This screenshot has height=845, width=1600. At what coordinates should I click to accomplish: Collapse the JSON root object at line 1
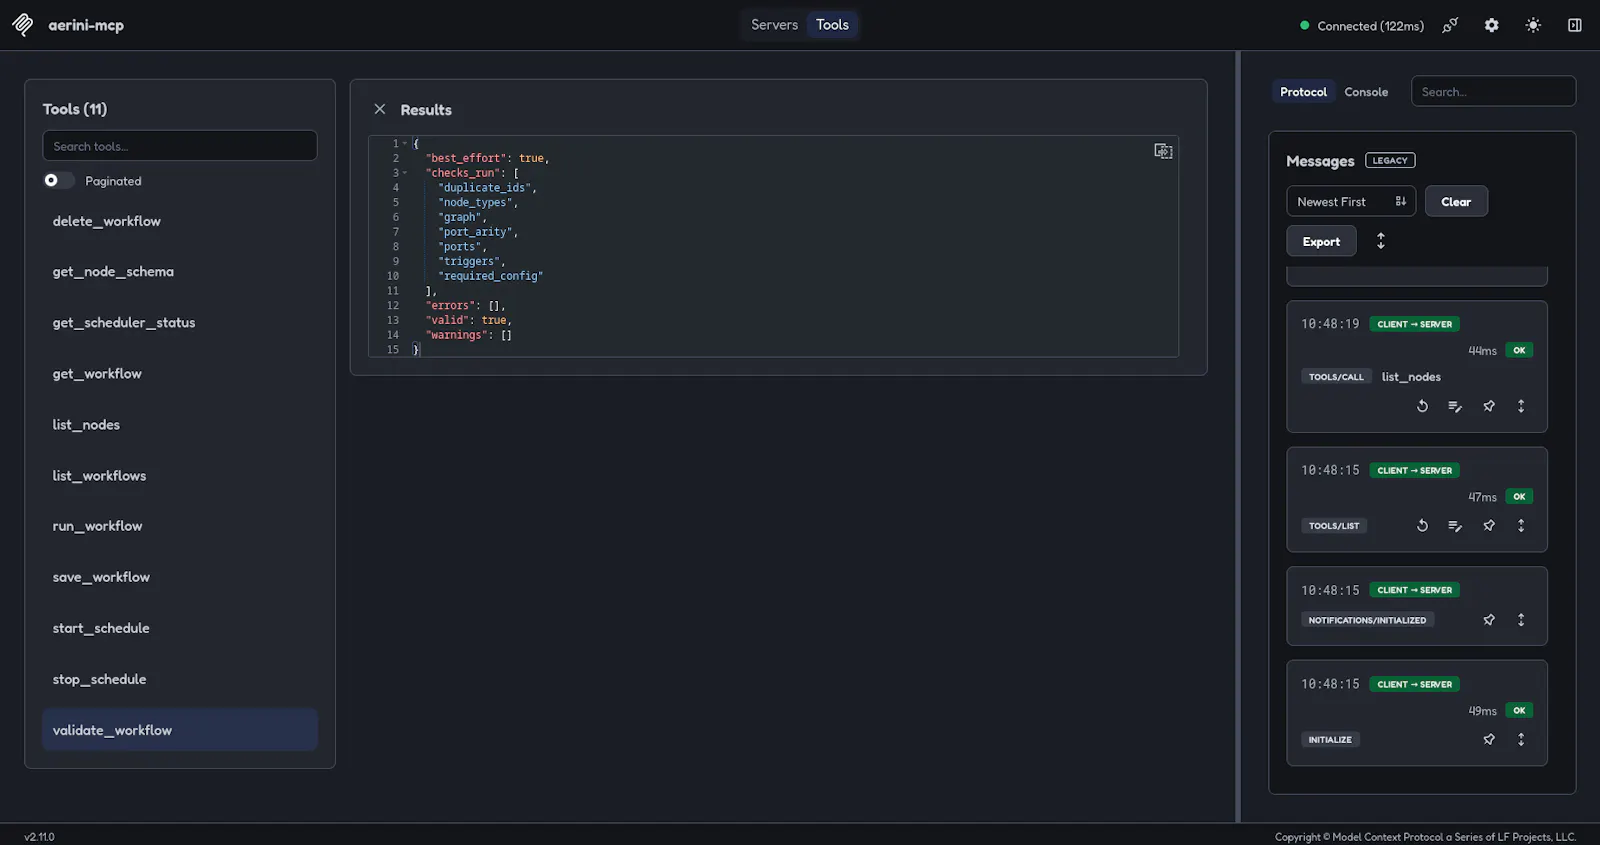click(x=404, y=143)
